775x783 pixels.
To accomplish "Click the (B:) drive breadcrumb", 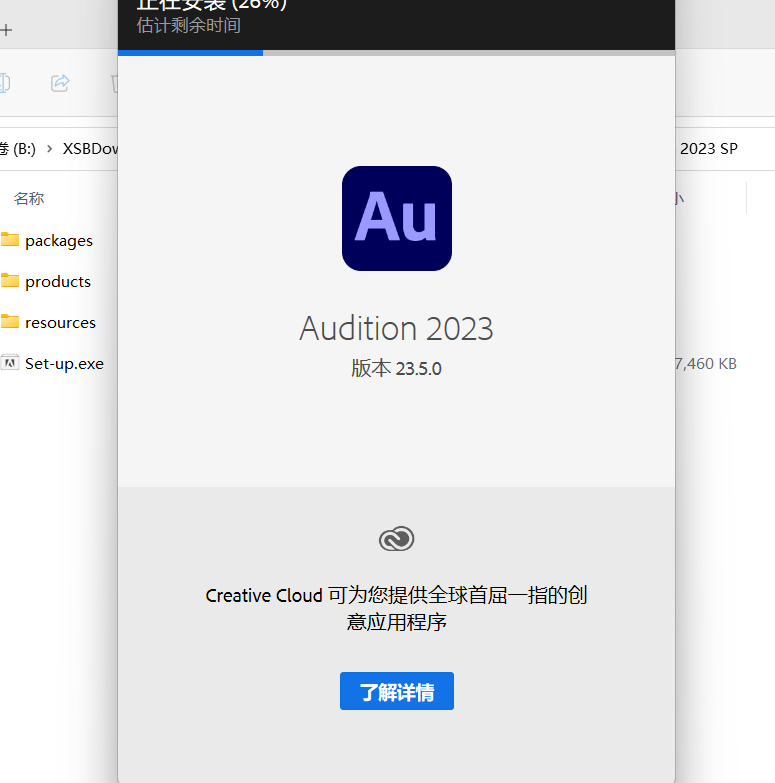I will tap(18, 149).
